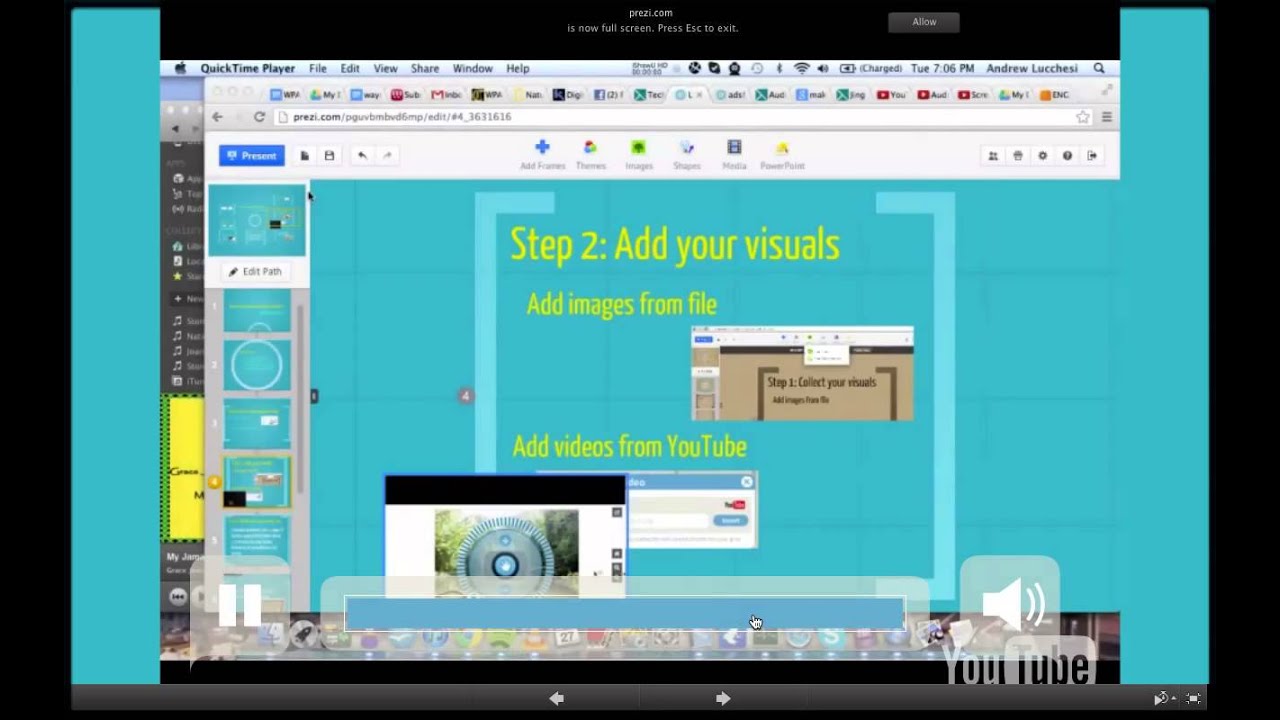Open the PowerPoint import tool
The width and height of the screenshot is (1280, 720).
pos(782,155)
